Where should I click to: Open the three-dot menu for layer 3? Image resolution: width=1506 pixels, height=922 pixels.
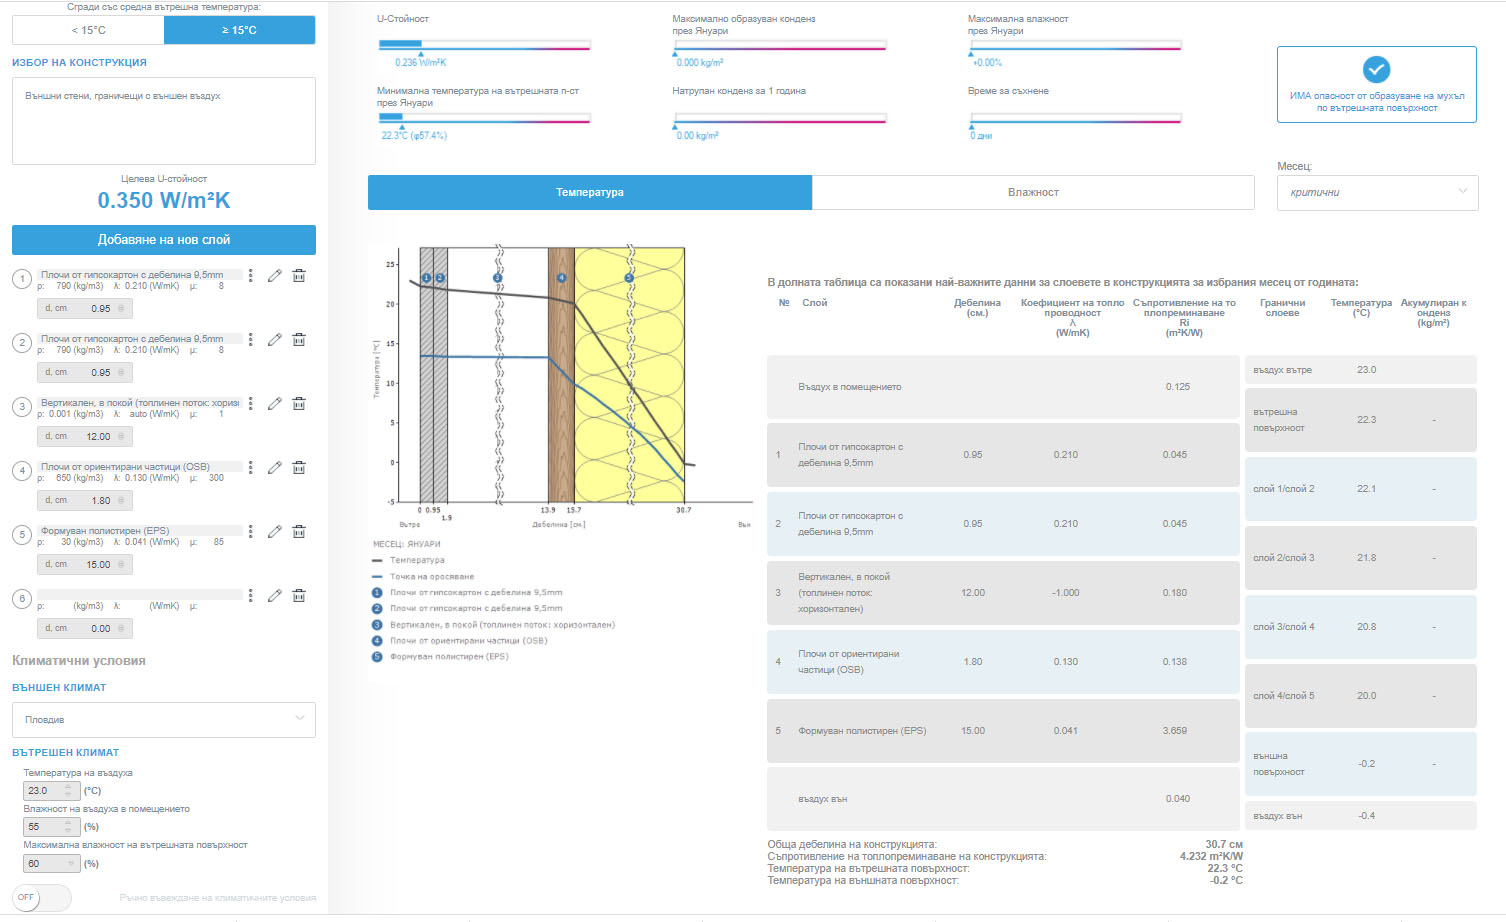tap(251, 404)
